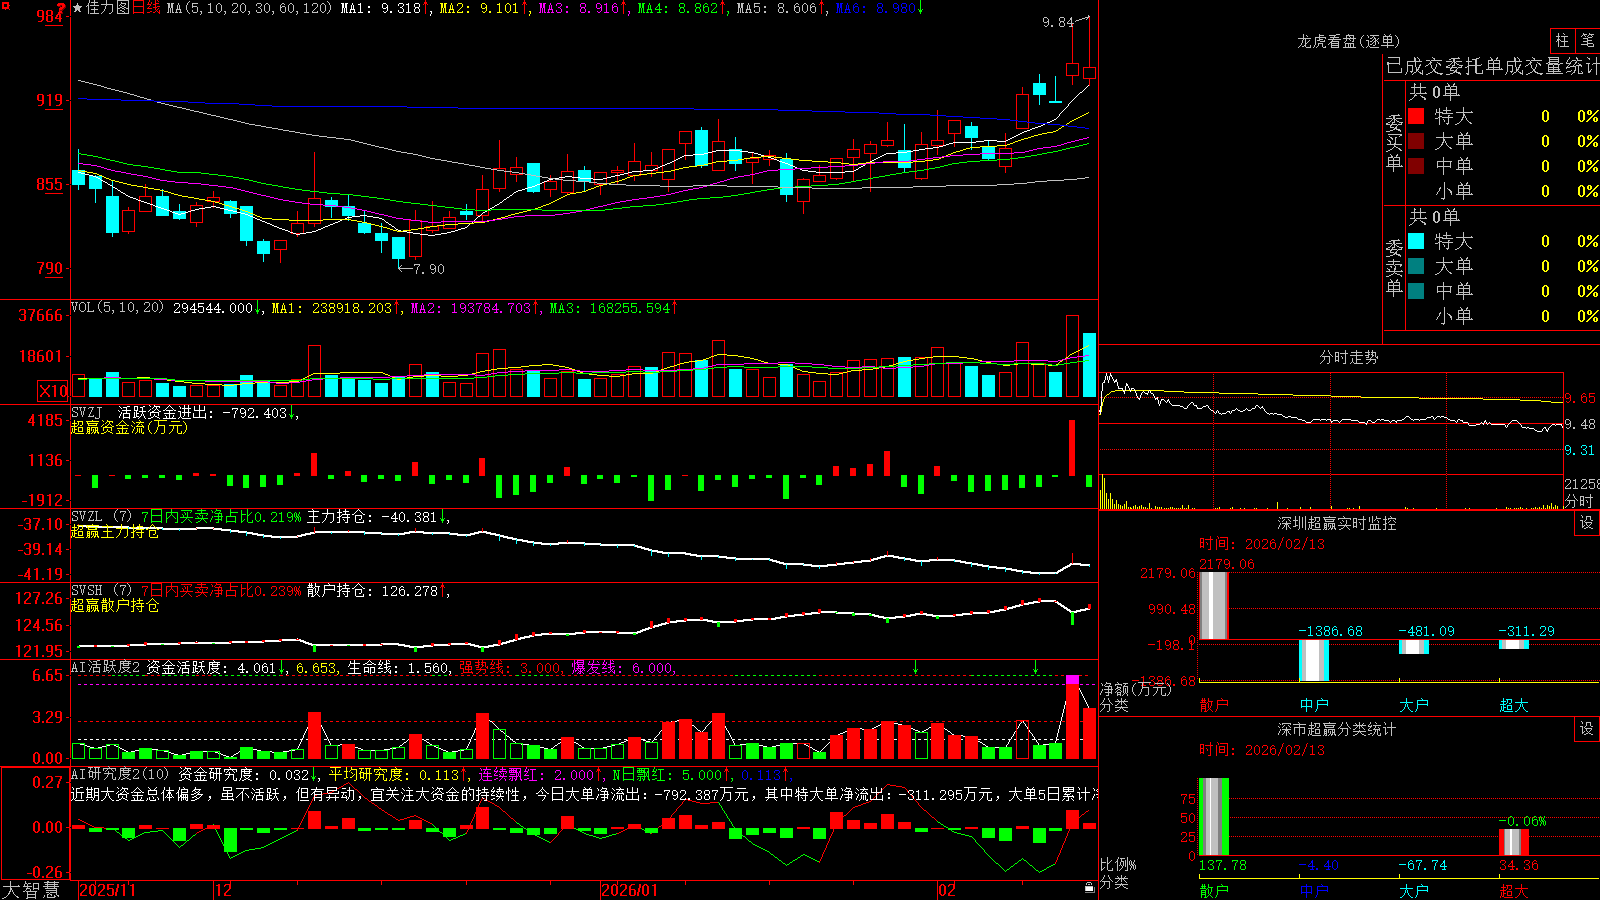Click the red 特大 buy-order color swatch
The image size is (1600, 900).
point(1416,116)
